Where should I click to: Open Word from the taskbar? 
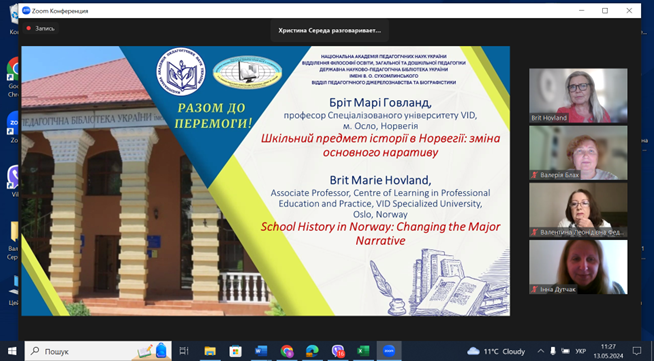261,351
